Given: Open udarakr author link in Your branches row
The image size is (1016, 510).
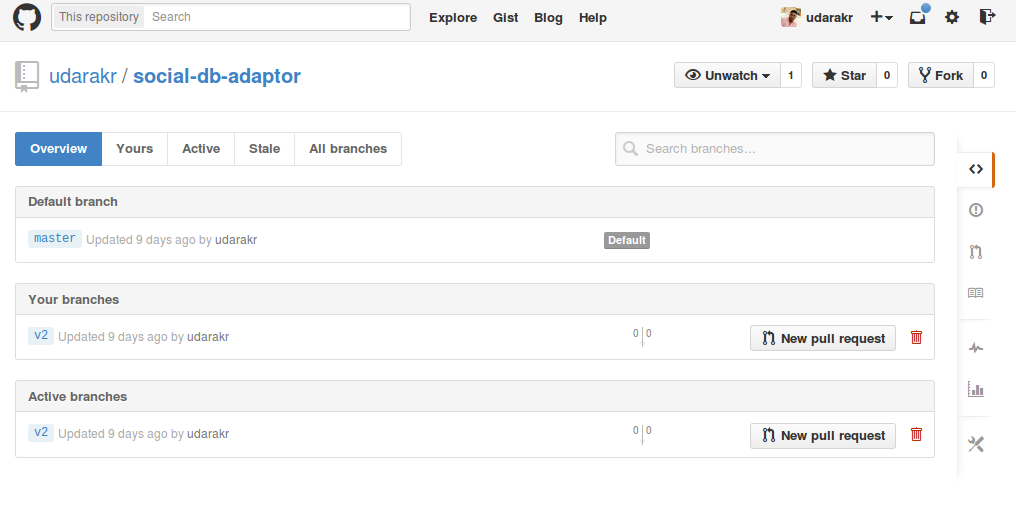Looking at the screenshot, I should [208, 337].
